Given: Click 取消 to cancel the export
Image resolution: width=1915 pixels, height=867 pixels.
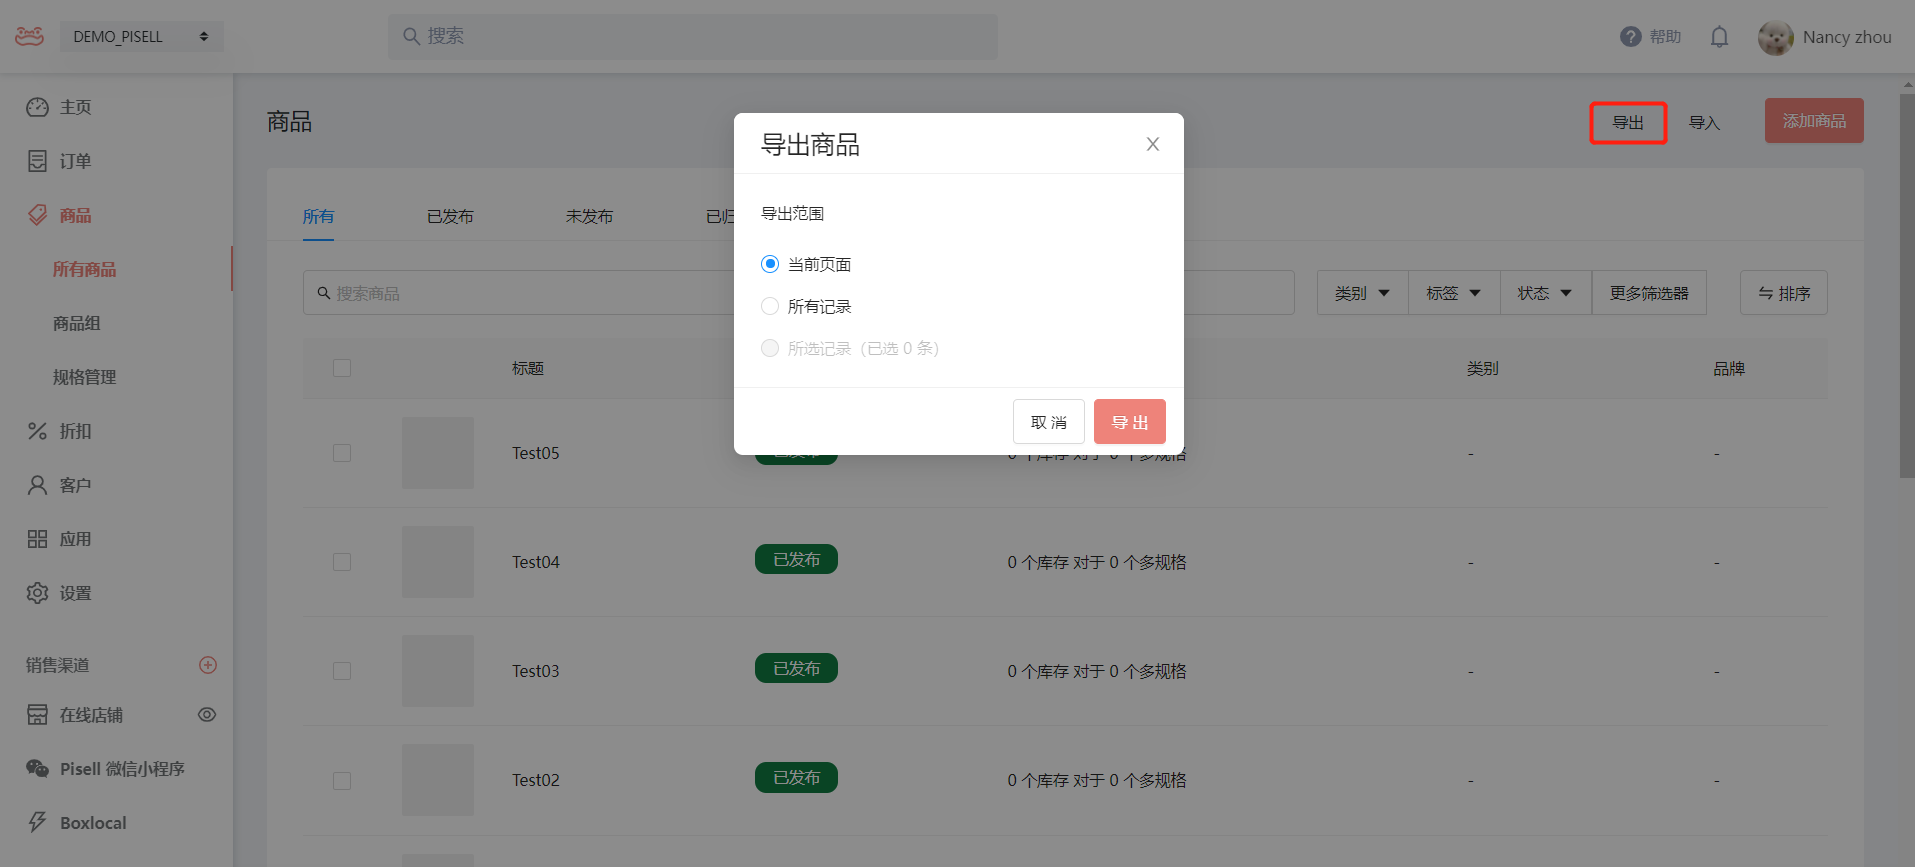Looking at the screenshot, I should click(1049, 422).
